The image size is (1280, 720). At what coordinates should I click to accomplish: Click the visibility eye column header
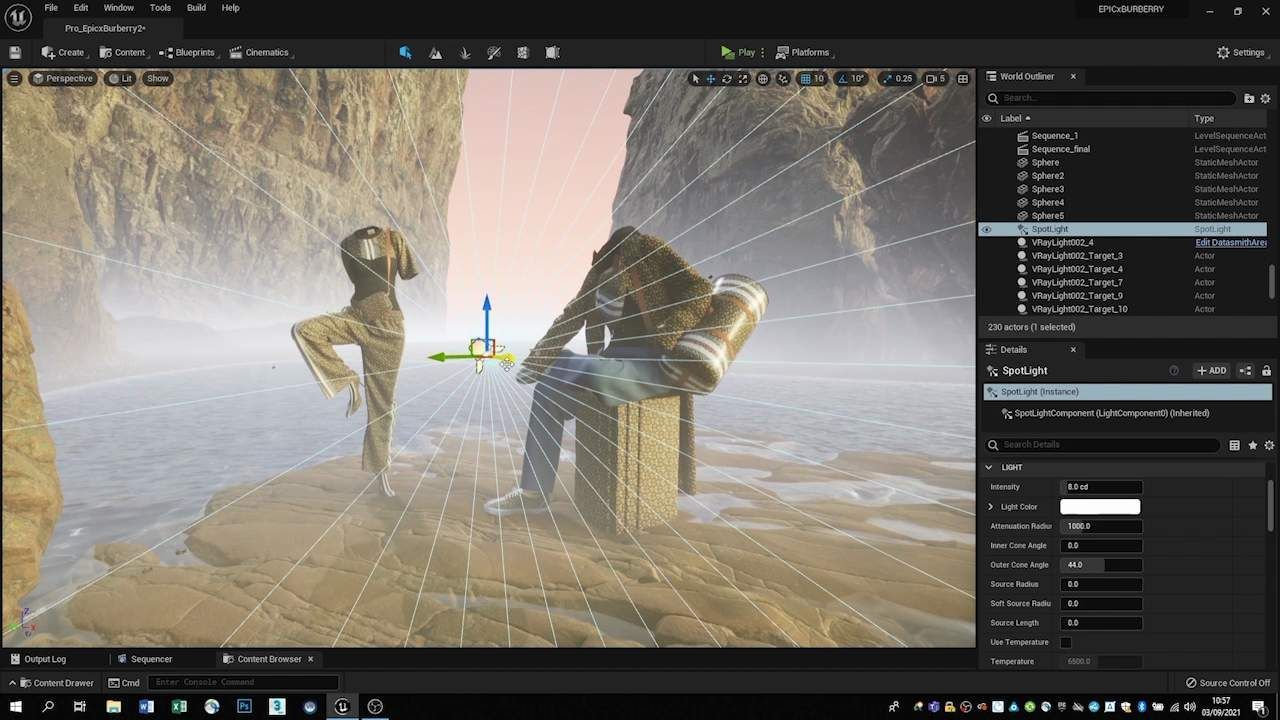tap(986, 118)
